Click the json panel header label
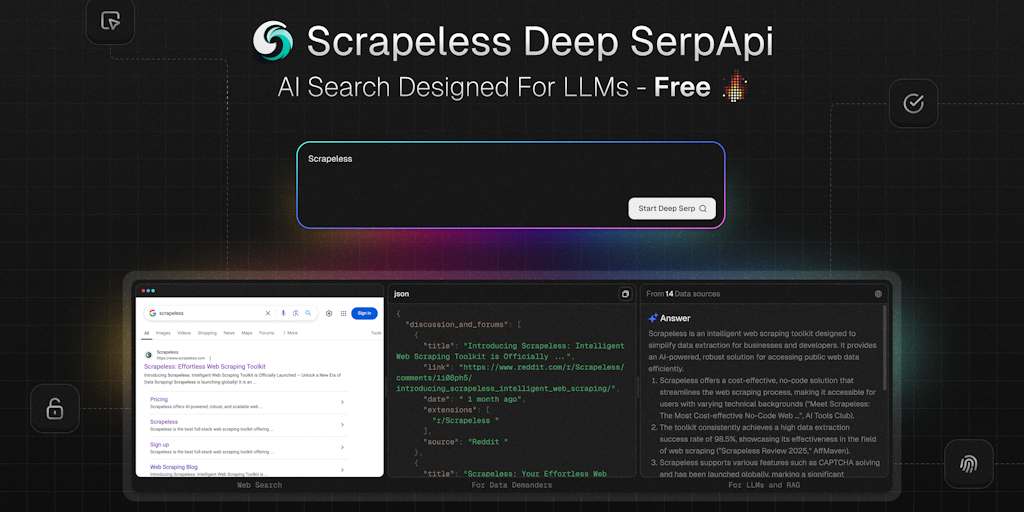This screenshot has height=512, width=1024. (401, 295)
